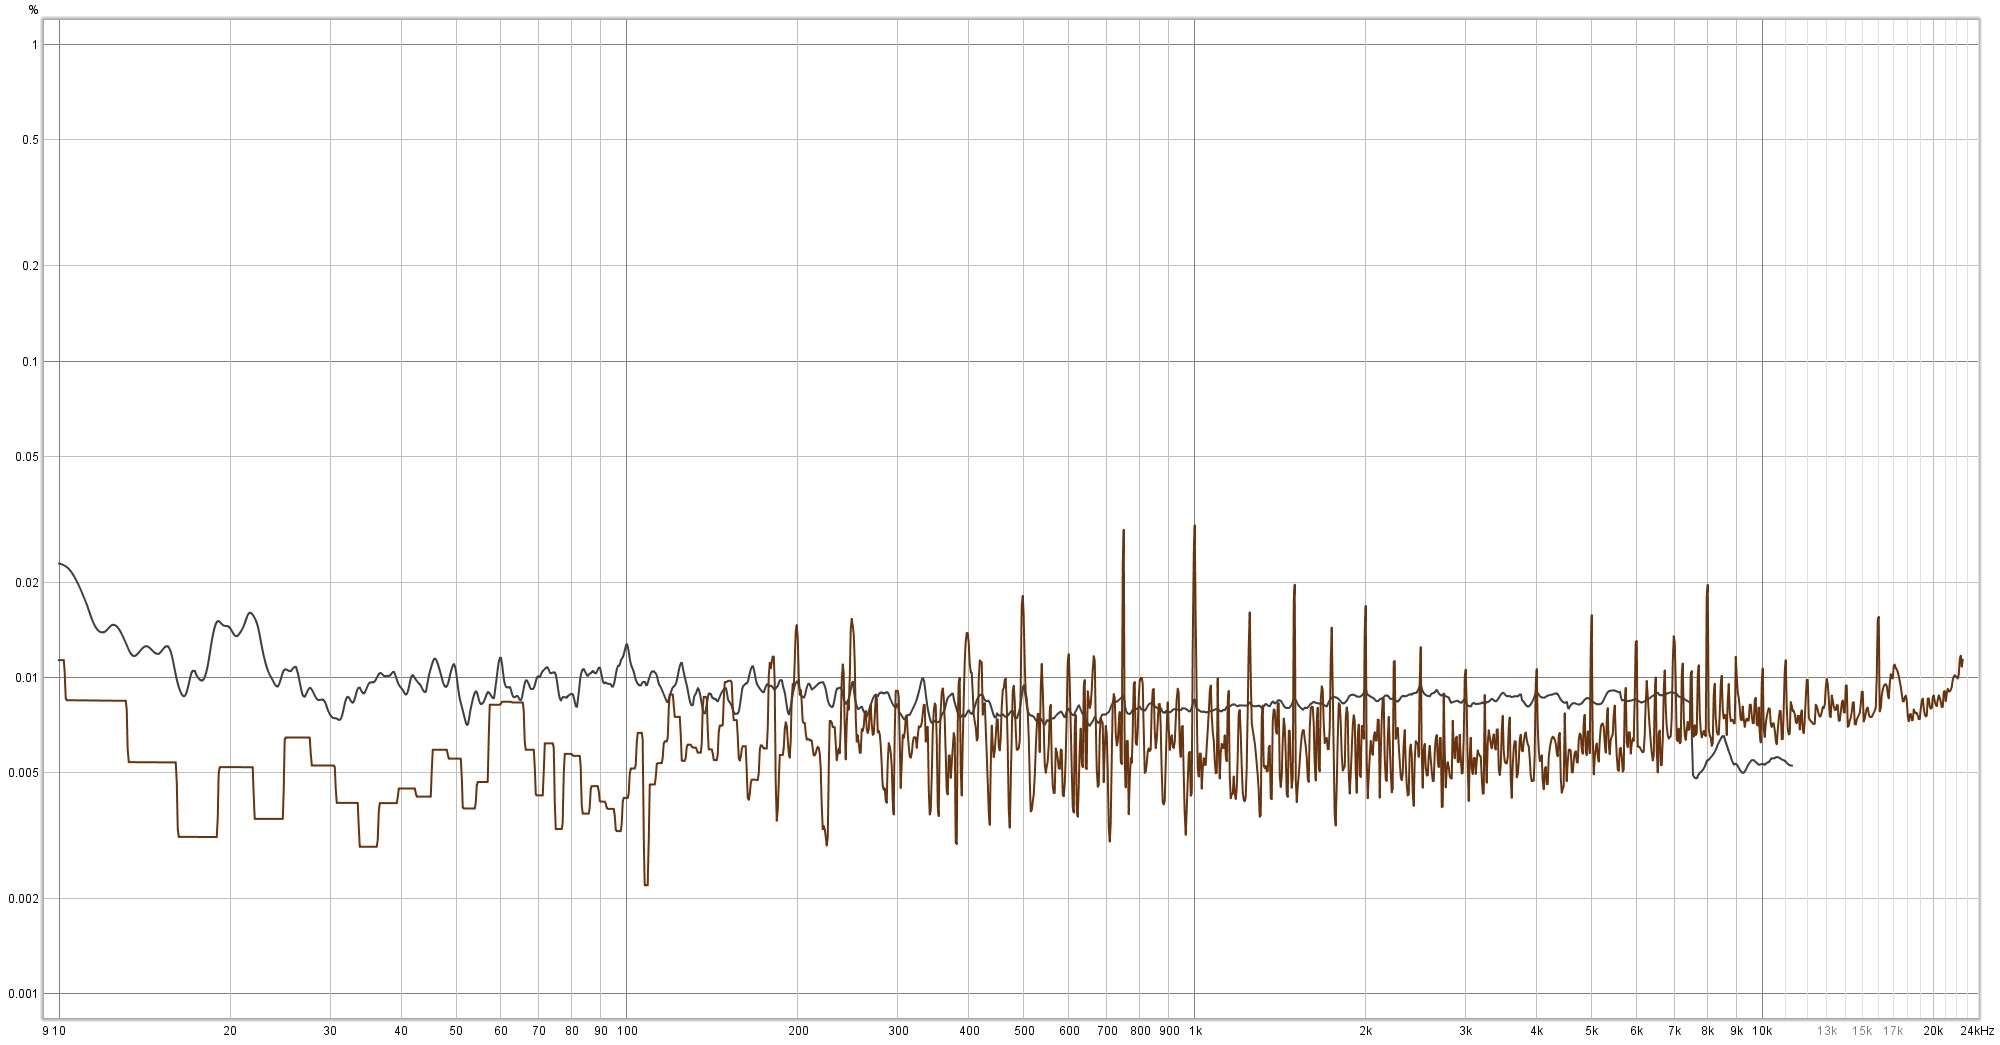Select the 1k frequency axis label
Viewport: 2000px width, 1045px height.
click(1195, 1031)
